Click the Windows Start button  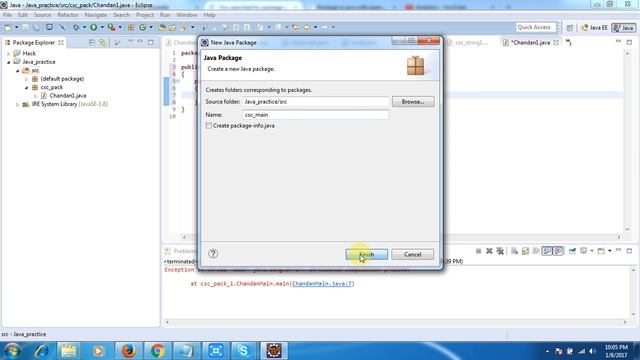pyautogui.click(x=12, y=351)
